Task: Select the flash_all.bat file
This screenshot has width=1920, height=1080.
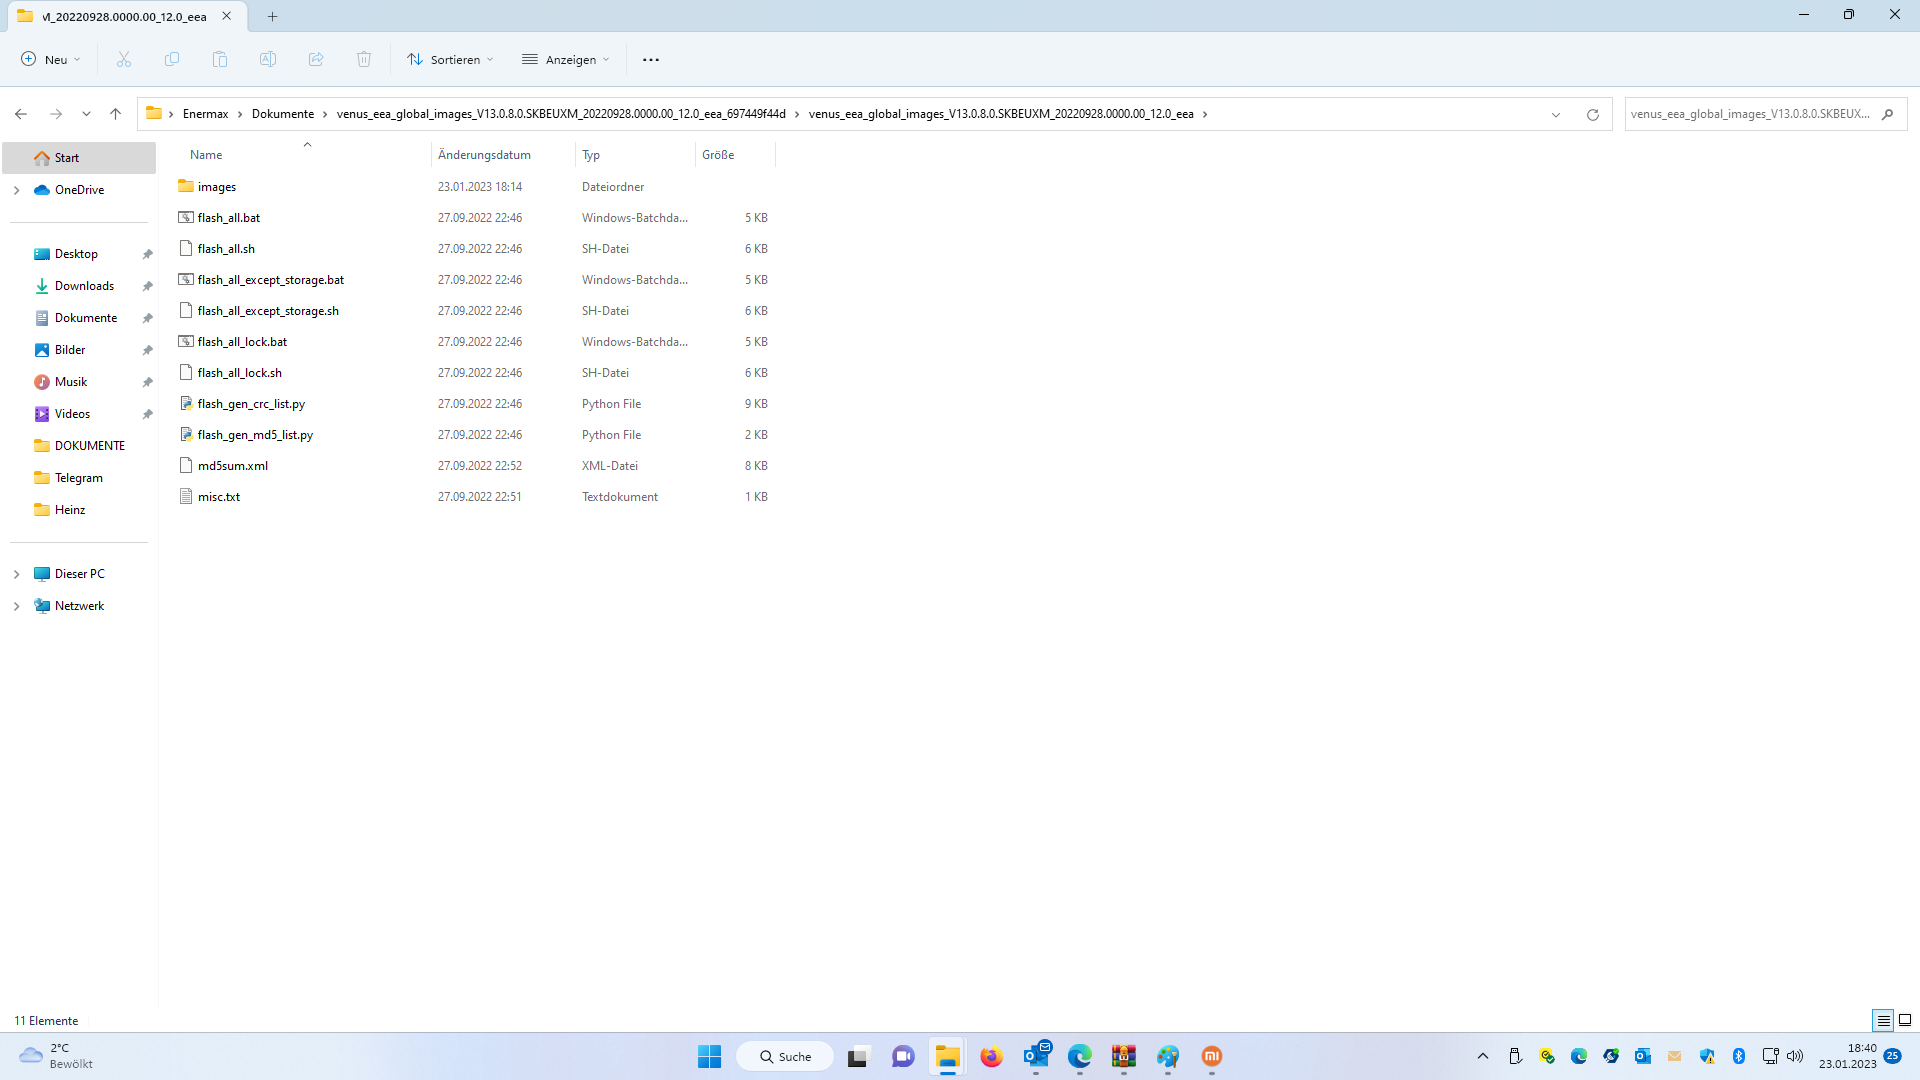Action: click(229, 218)
